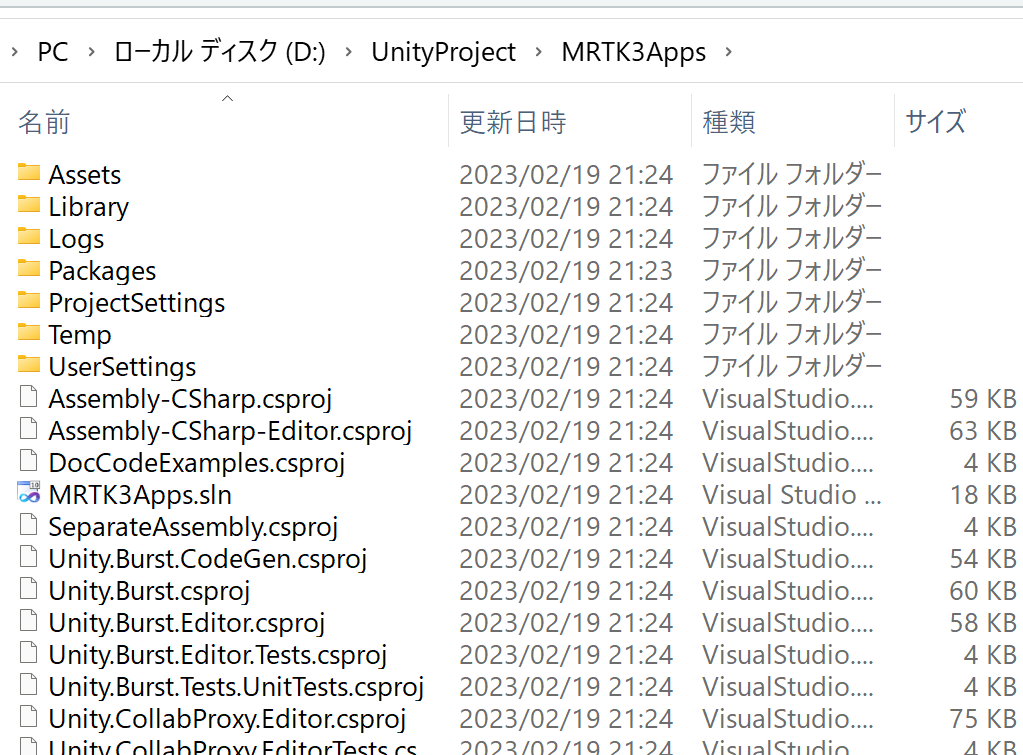Click the 54 KB size value
The width and height of the screenshot is (1023, 755).
click(x=983, y=559)
